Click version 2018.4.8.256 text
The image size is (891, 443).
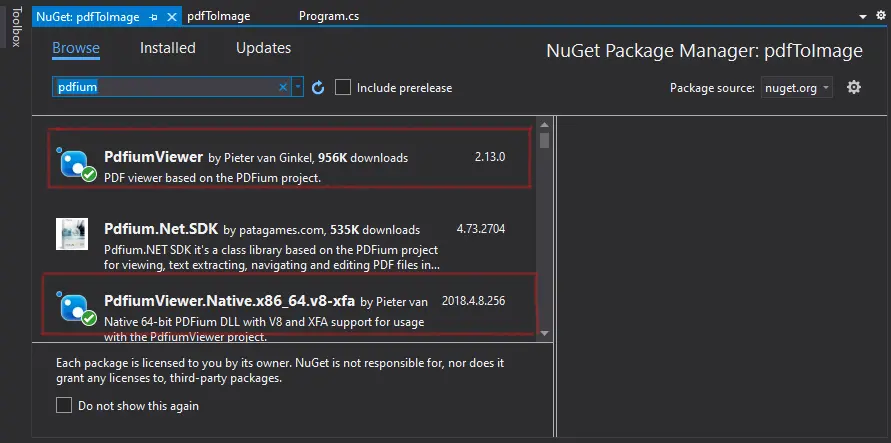pos(473,301)
